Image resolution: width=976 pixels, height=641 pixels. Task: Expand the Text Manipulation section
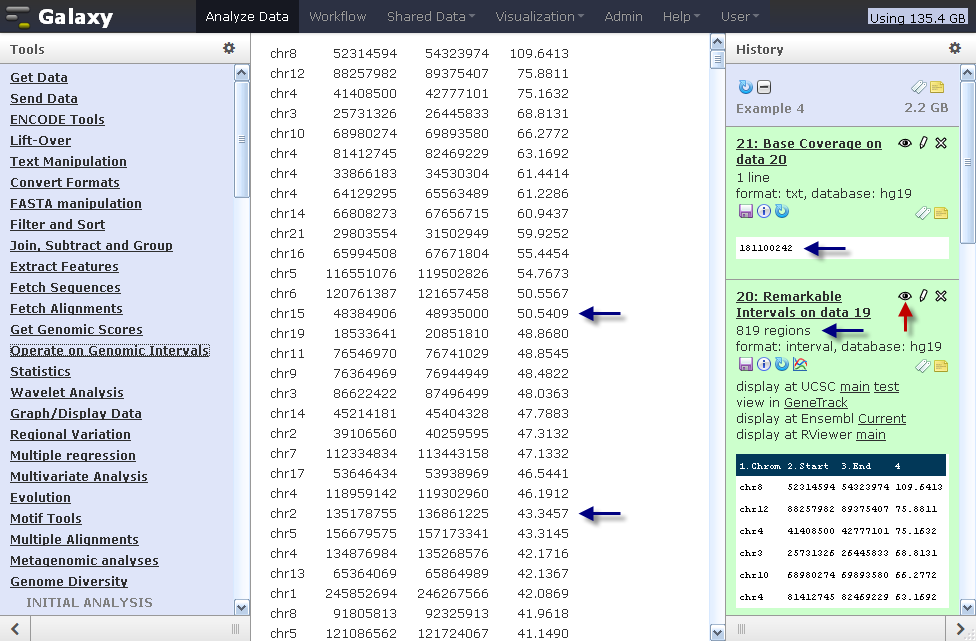click(68, 161)
